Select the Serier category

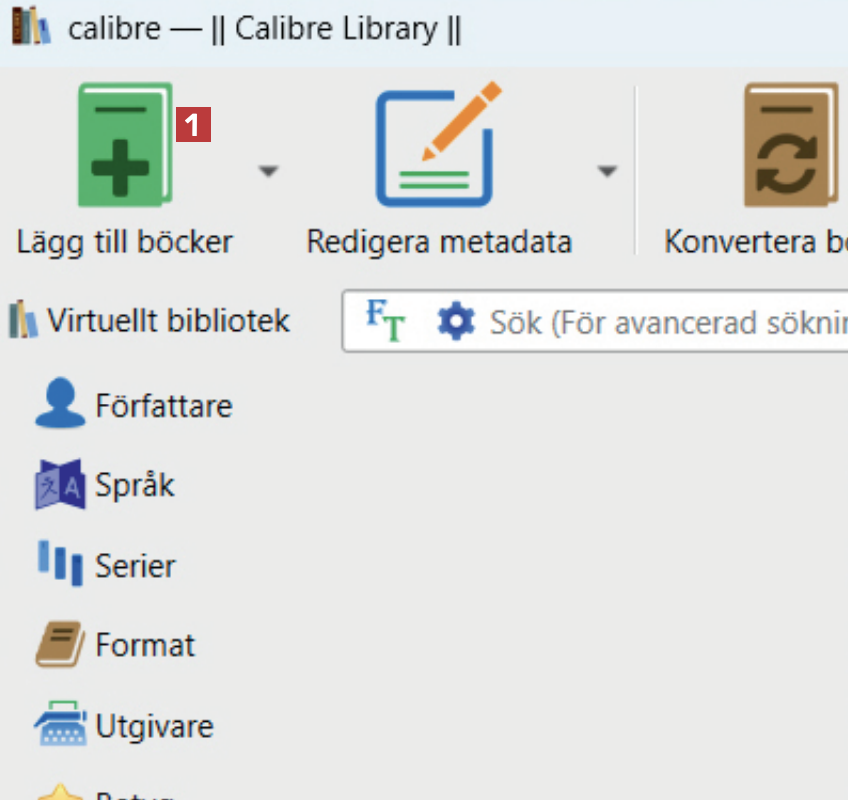135,566
